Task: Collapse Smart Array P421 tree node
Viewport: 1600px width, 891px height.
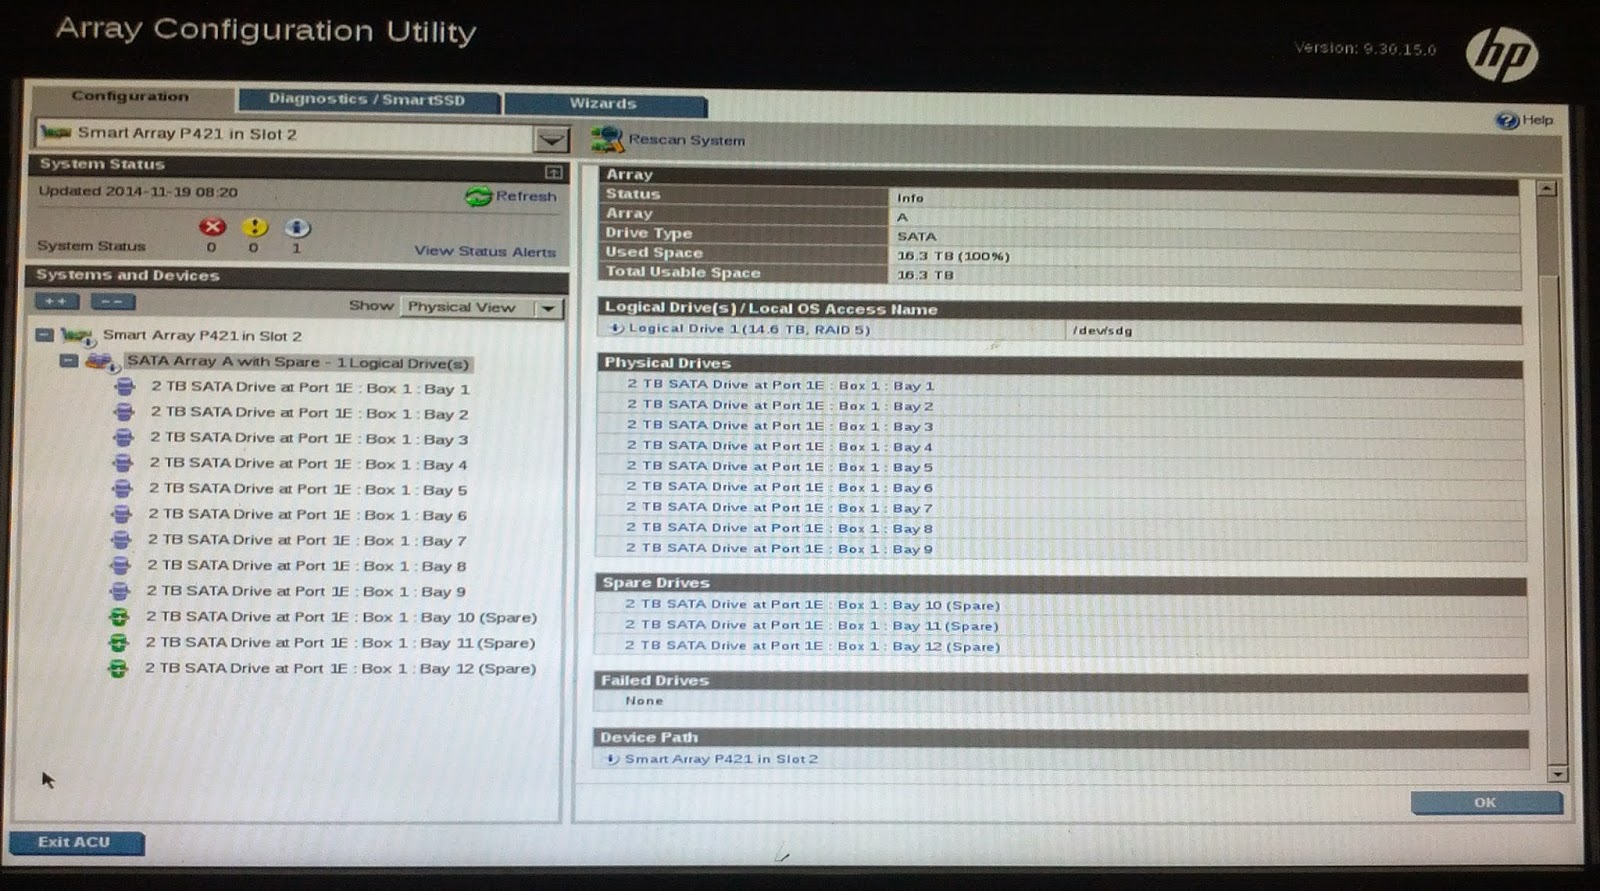Action: click(44, 335)
